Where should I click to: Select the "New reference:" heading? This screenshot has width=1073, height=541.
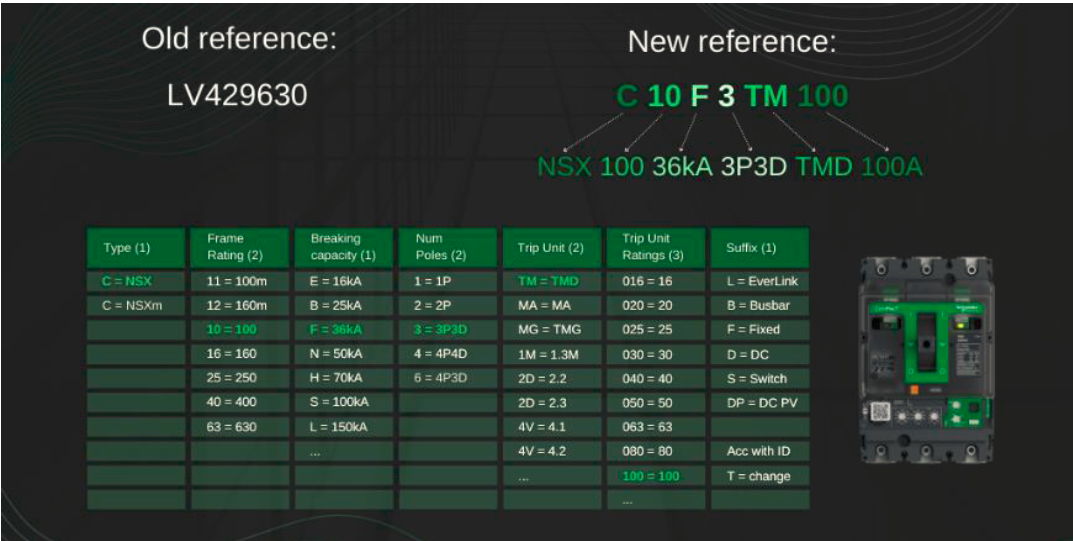(732, 42)
